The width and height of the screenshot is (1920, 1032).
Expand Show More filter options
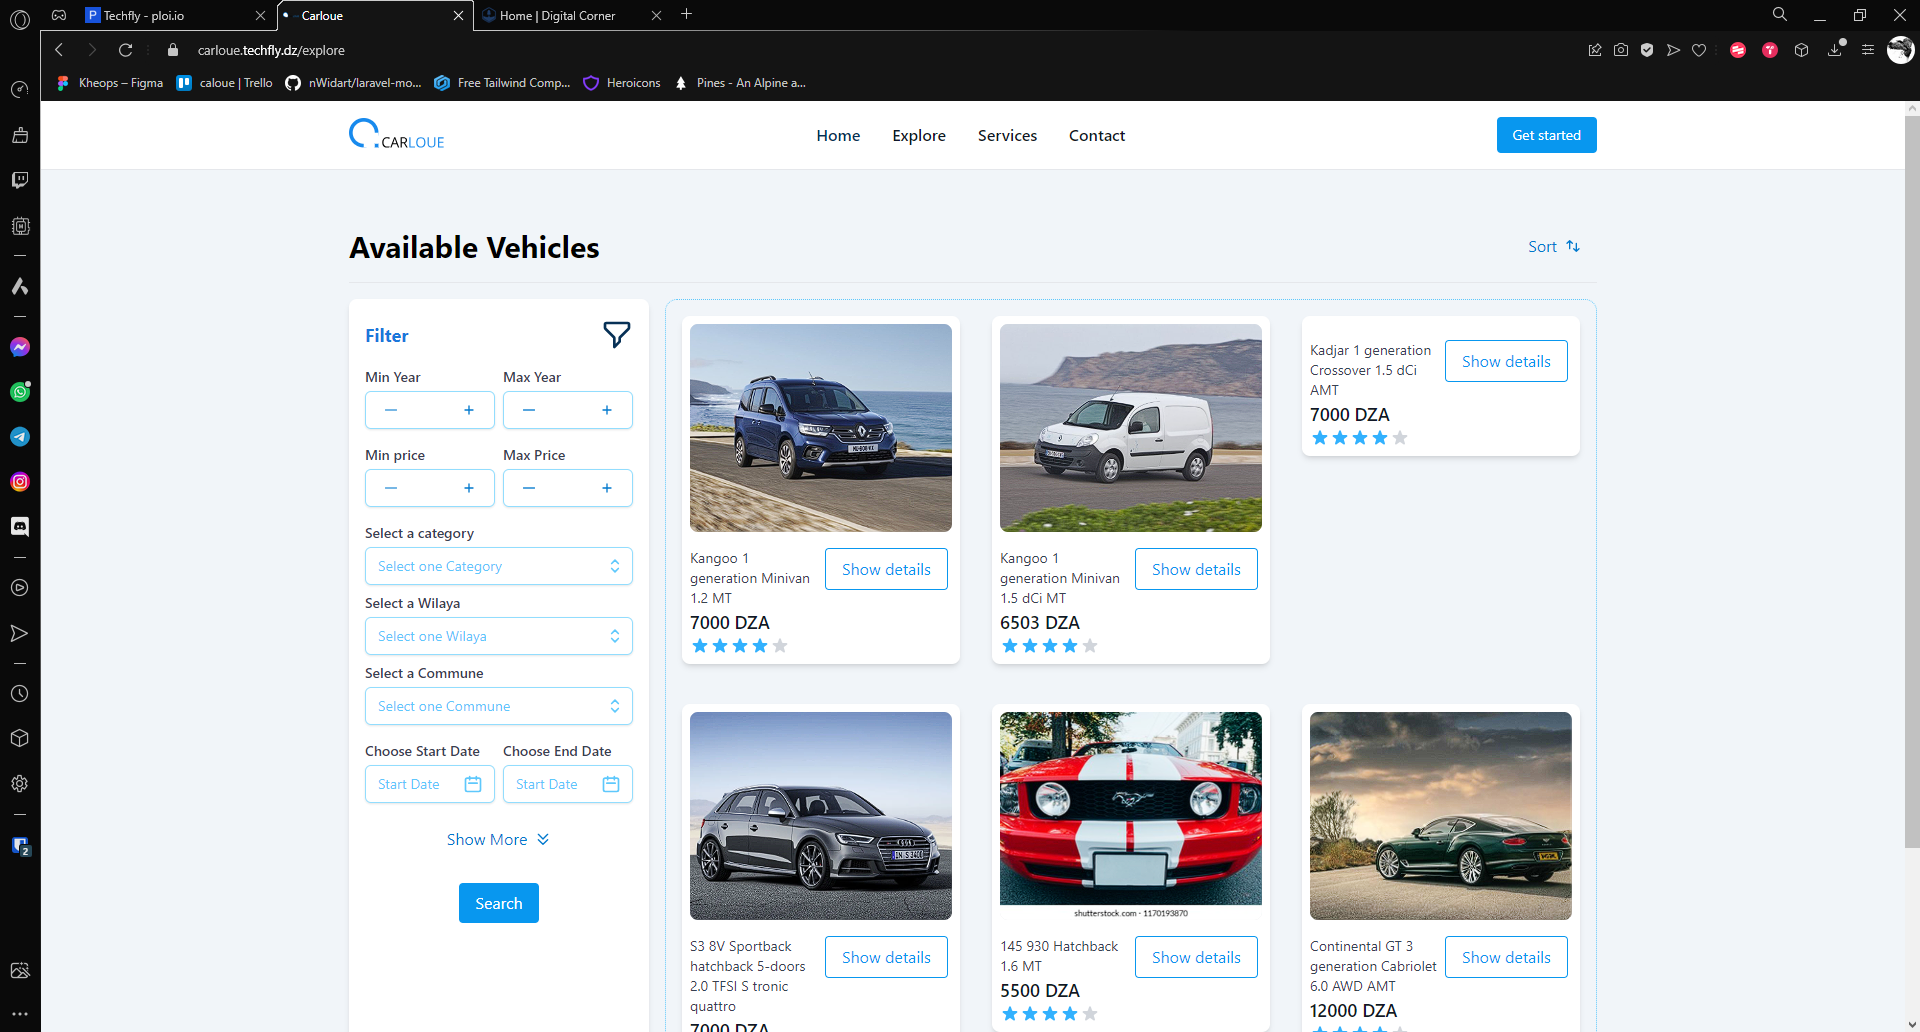[498, 840]
